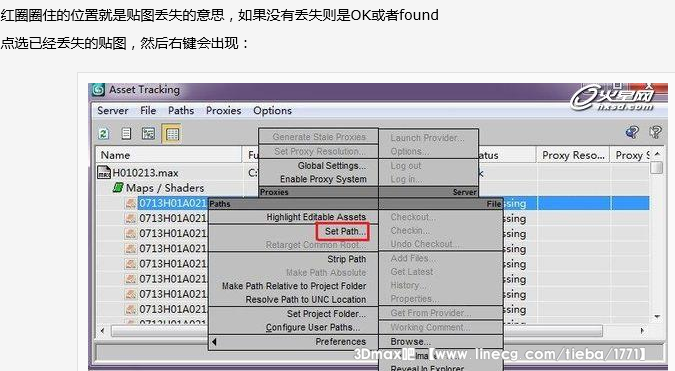This screenshot has width=675, height=371.
Task: Switch to Tree View toolbar icon
Action: (x=149, y=134)
